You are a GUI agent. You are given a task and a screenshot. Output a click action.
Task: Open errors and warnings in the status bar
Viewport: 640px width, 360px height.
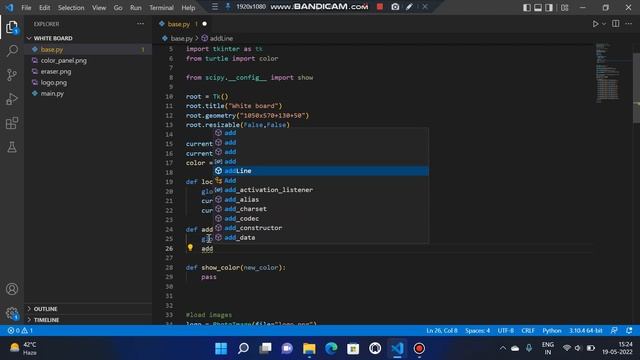tap(20, 331)
